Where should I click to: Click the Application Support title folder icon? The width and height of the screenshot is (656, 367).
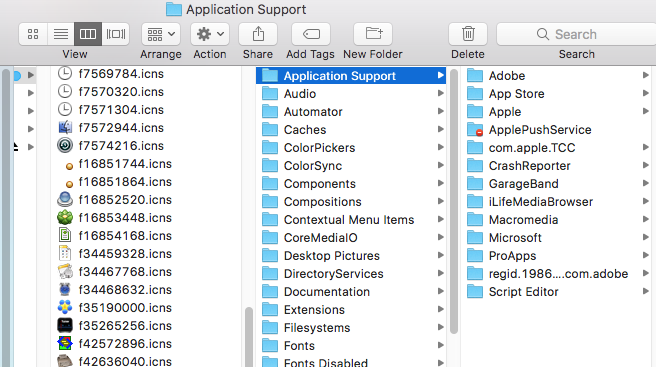click(174, 9)
